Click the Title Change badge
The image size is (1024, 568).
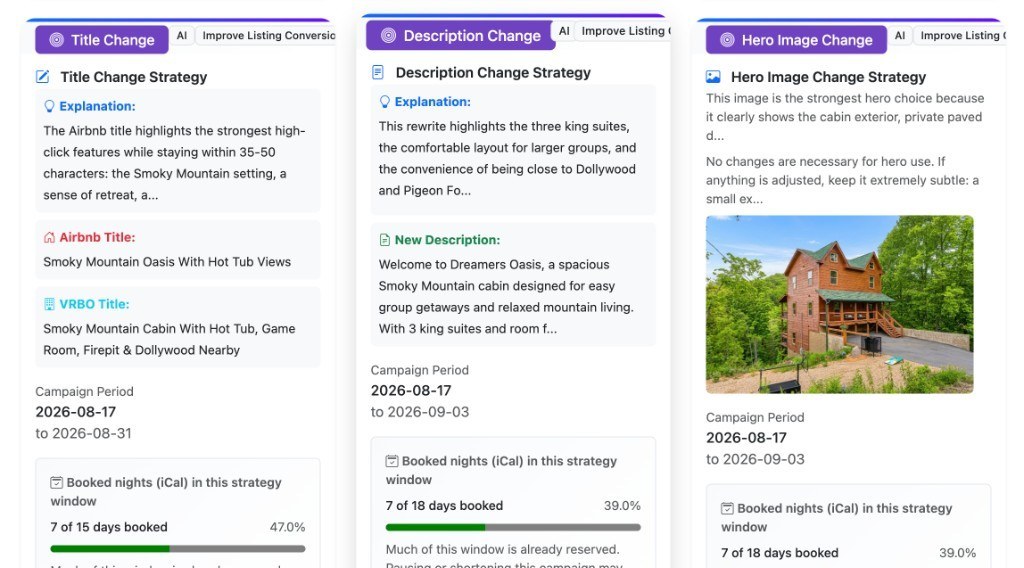pos(102,40)
